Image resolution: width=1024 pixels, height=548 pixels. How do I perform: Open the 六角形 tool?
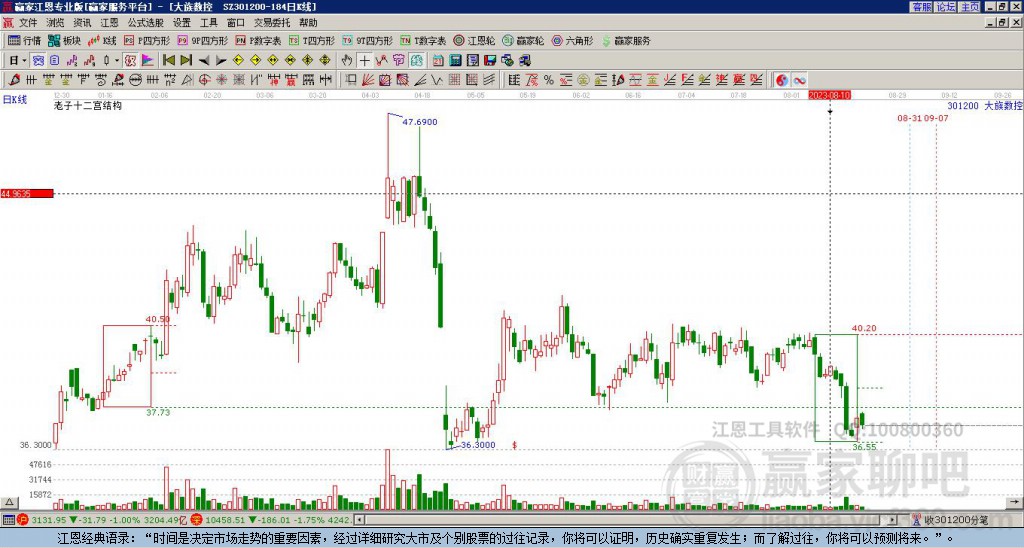[x=573, y=40]
